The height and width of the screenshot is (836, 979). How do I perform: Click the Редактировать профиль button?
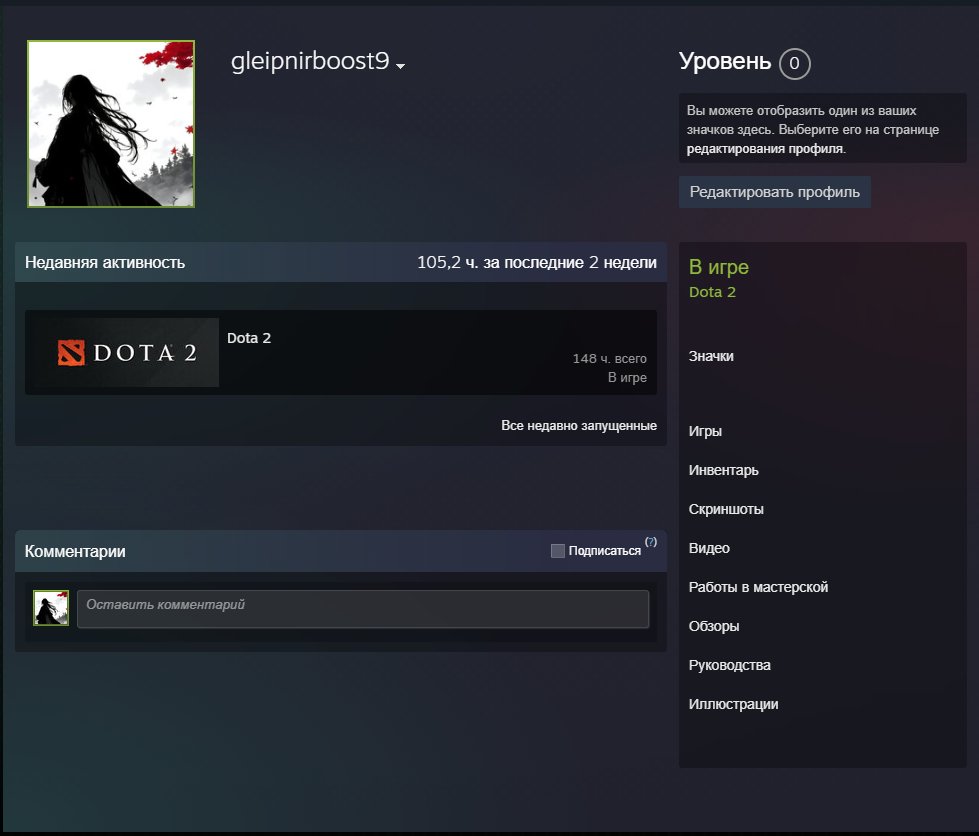pos(774,192)
